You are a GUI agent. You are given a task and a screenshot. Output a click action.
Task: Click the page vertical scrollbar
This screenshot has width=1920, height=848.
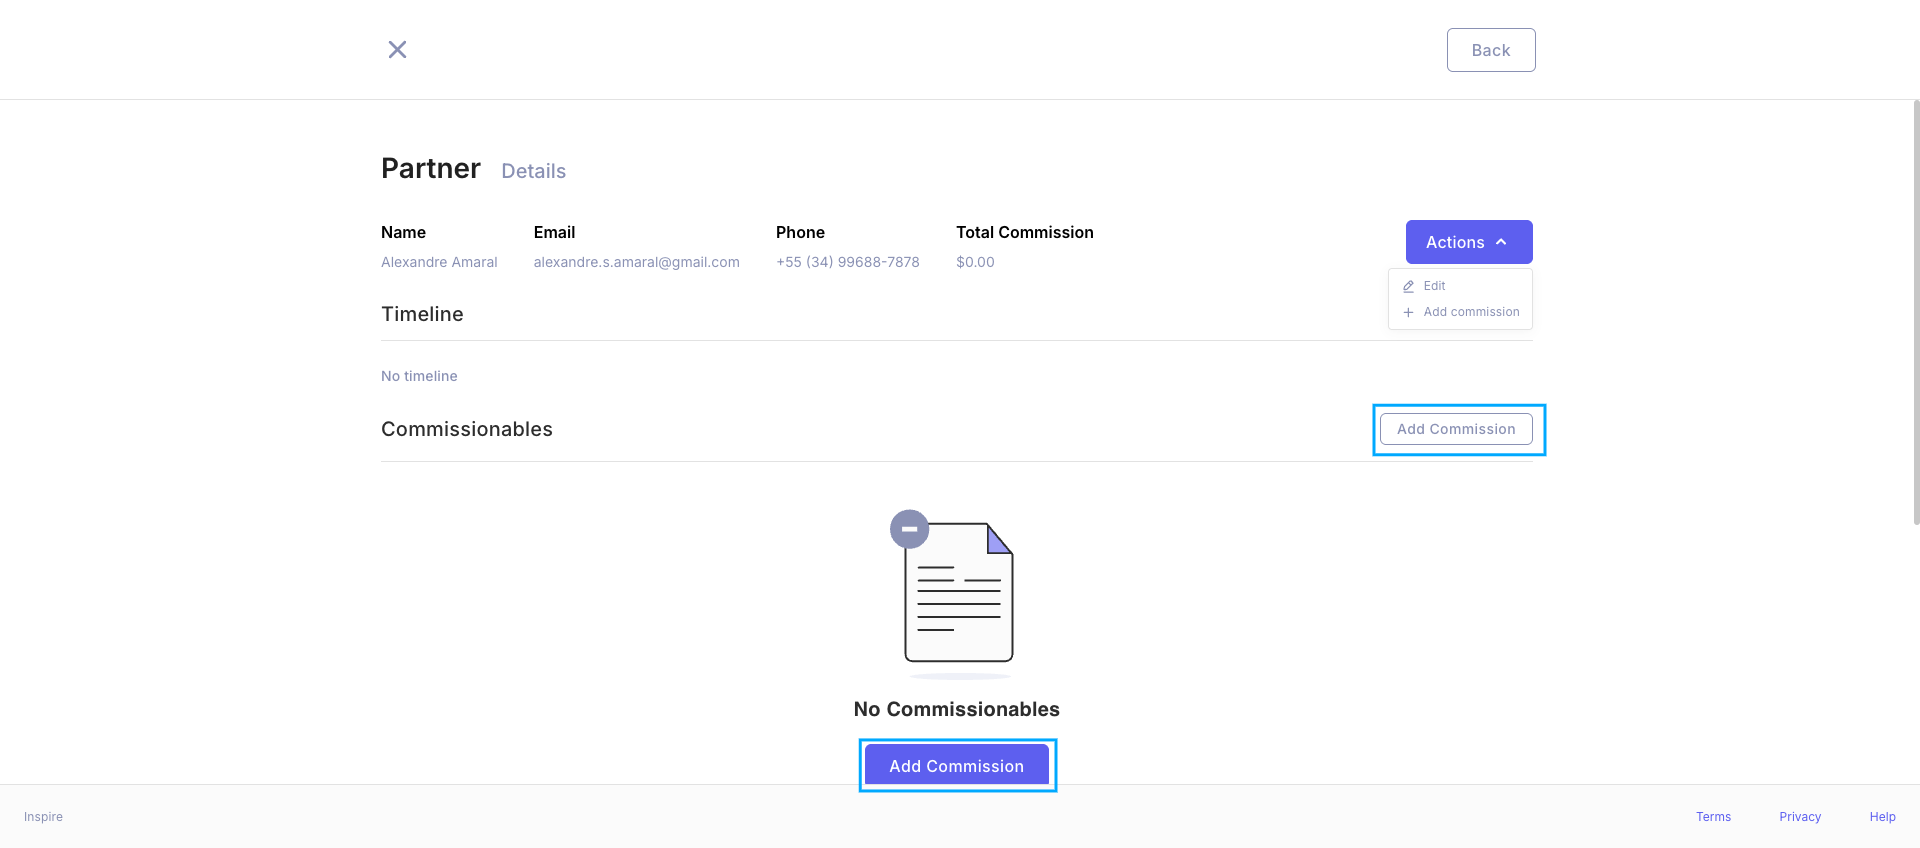(x=1915, y=312)
